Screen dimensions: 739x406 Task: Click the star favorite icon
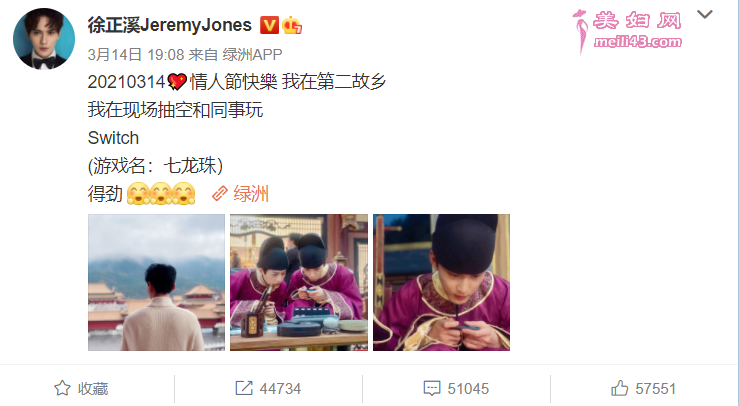tap(62, 388)
